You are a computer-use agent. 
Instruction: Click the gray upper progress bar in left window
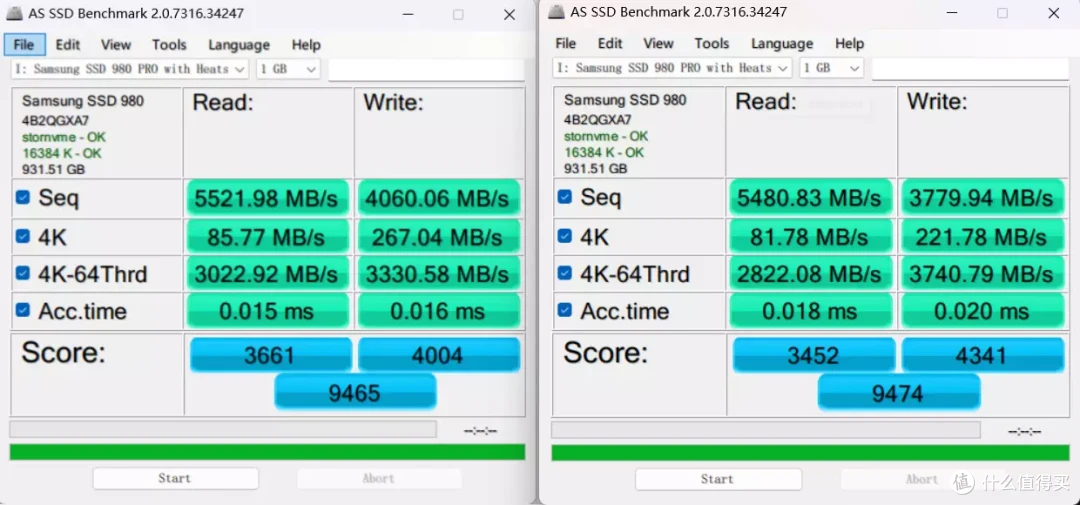[223, 429]
